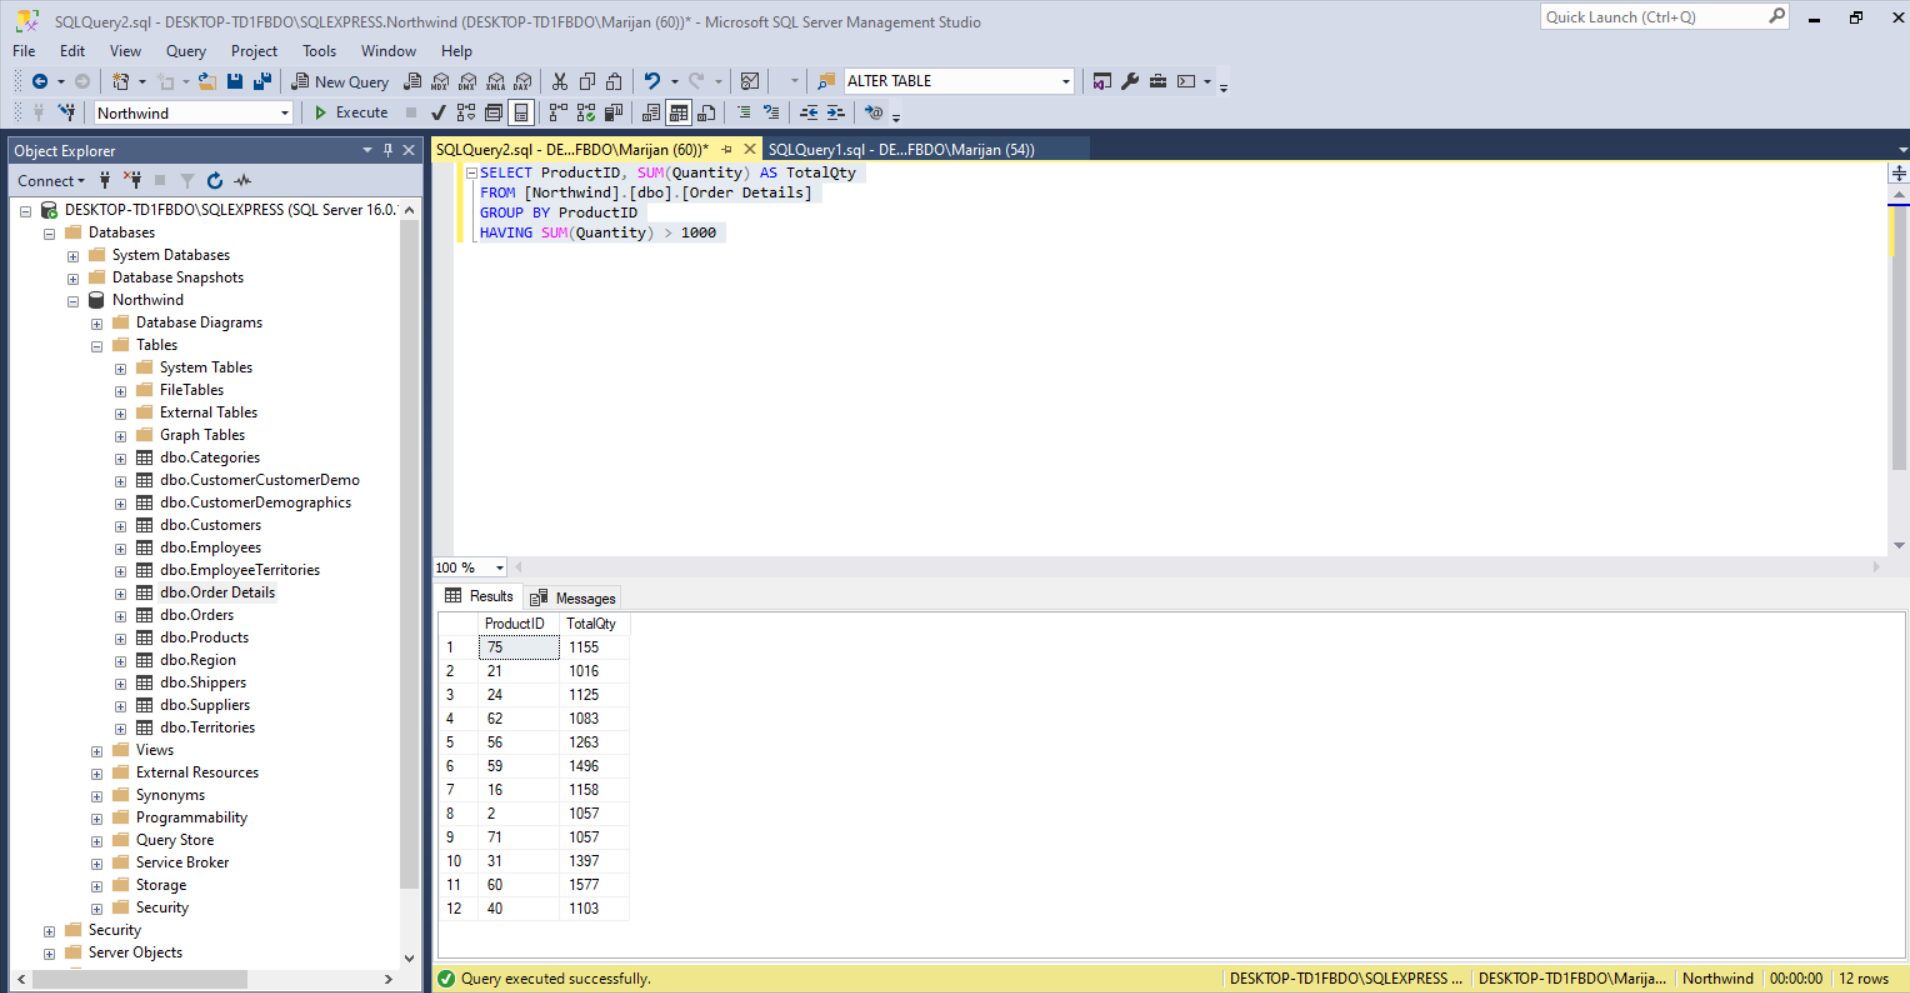Toggle Query Options button
Screen dimensions: 1910x993
(x=494, y=113)
